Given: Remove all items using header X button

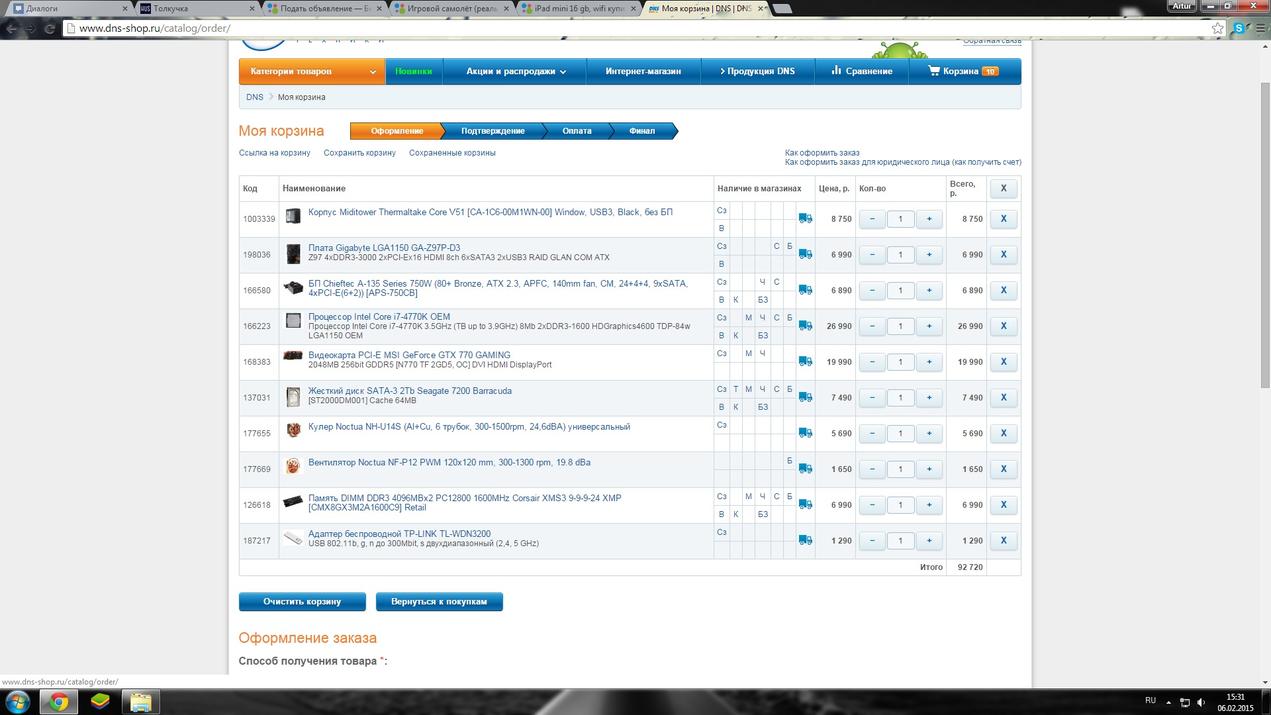Looking at the screenshot, I should pos(1004,188).
